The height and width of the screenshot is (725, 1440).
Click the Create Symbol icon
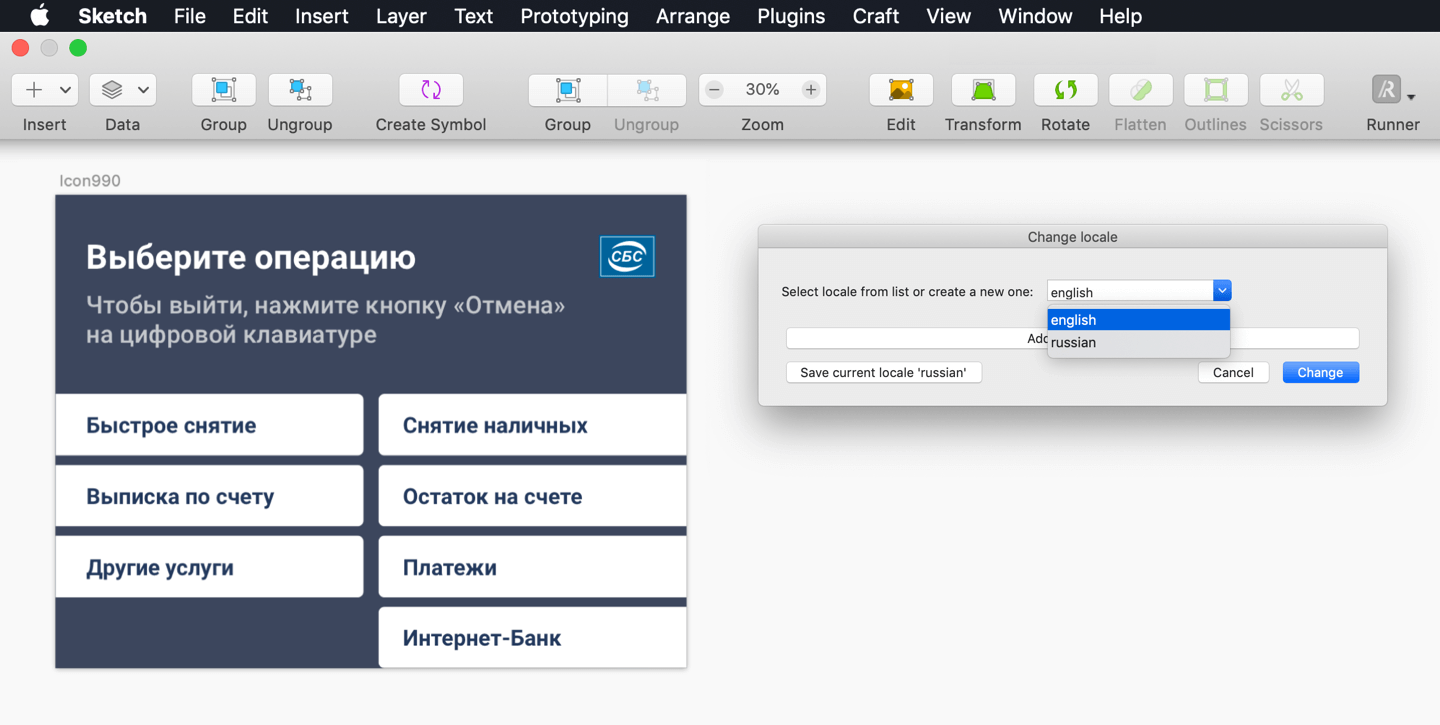click(431, 90)
